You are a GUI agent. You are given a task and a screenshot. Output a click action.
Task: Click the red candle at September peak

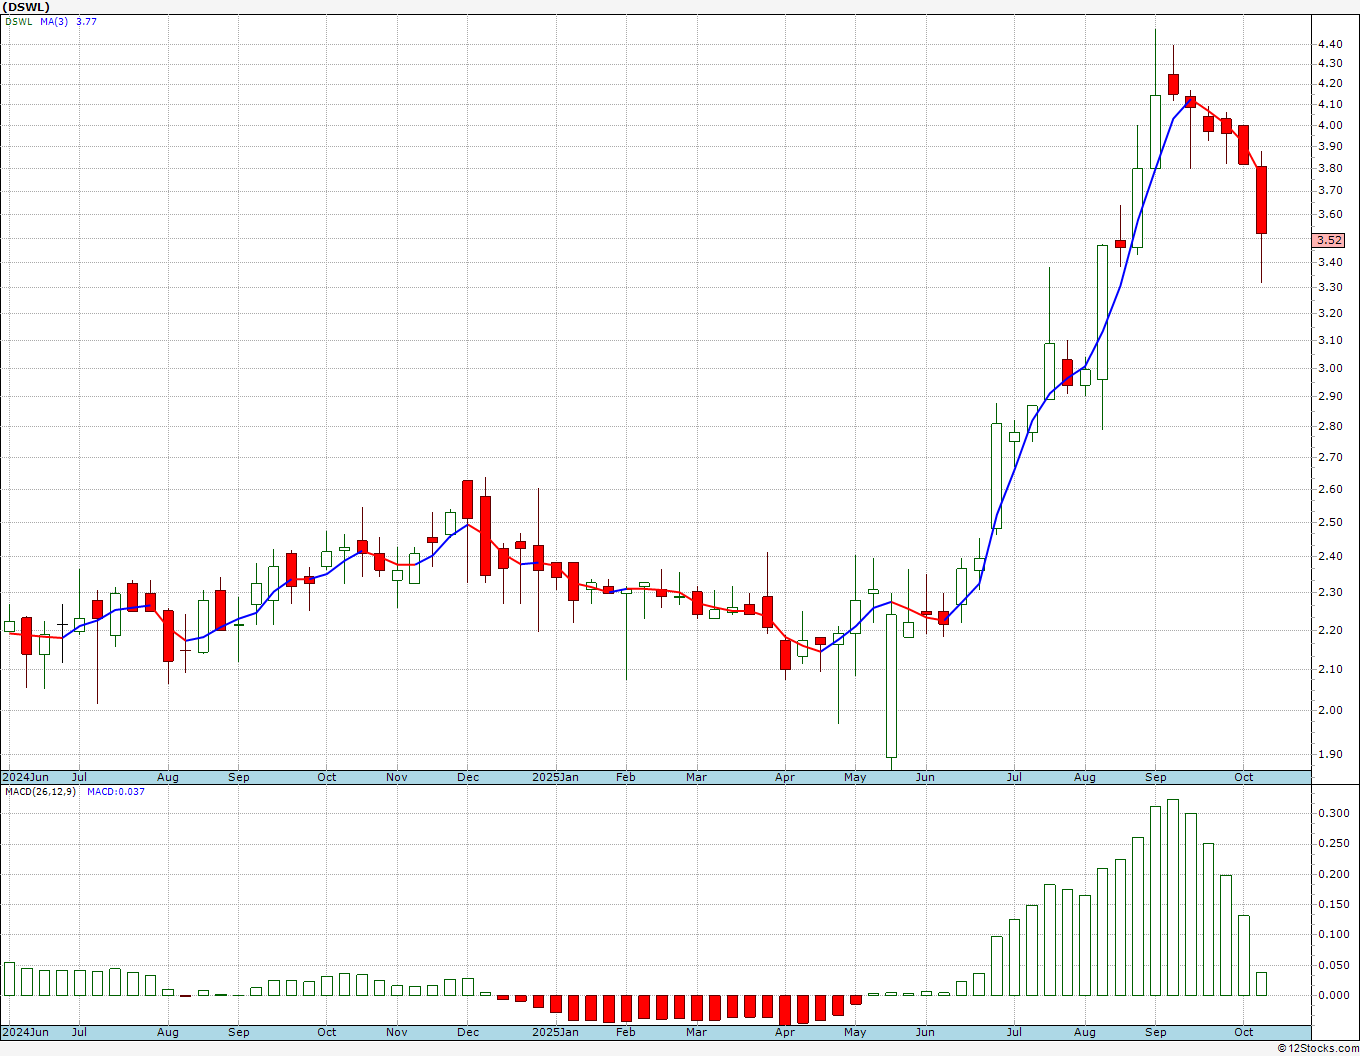(1173, 84)
